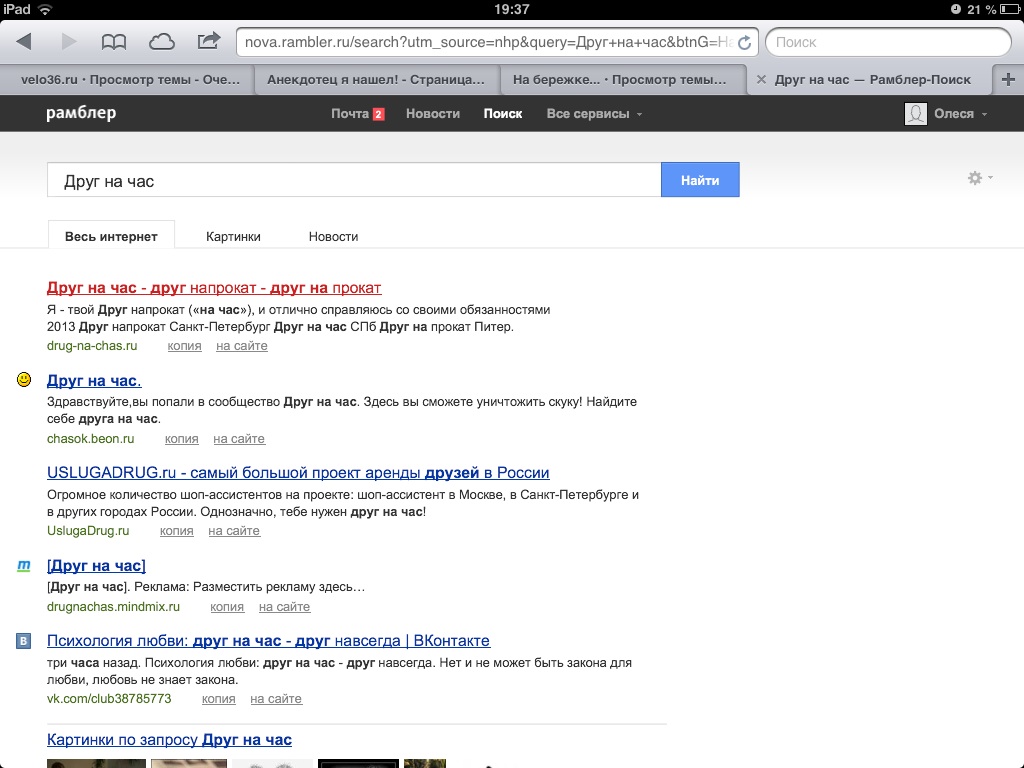Image resolution: width=1024 pixels, height=768 pixels.
Task: Click the chasok.beon.ru green URL
Action: (91, 439)
